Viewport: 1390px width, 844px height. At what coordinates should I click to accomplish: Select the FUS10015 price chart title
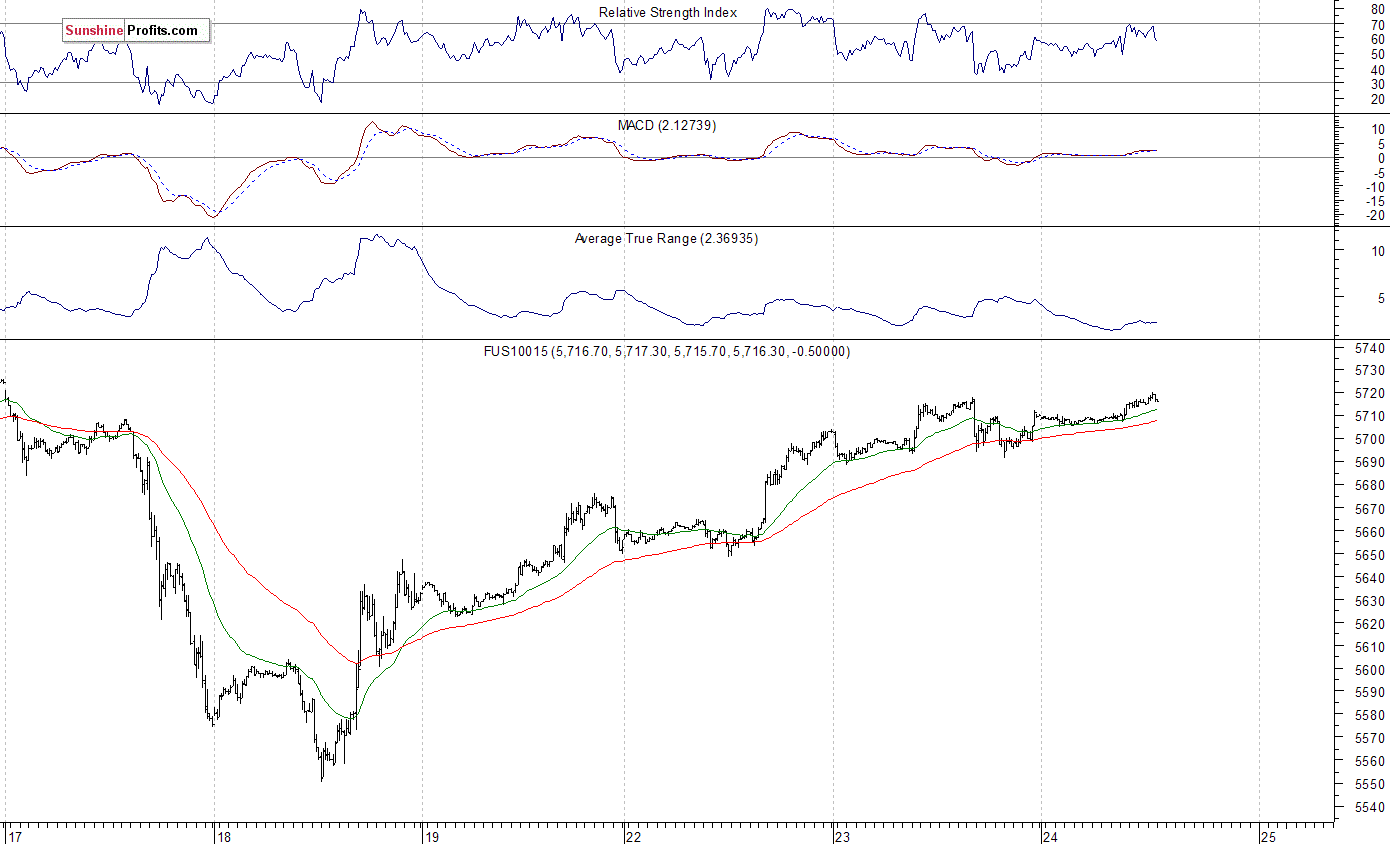669,351
